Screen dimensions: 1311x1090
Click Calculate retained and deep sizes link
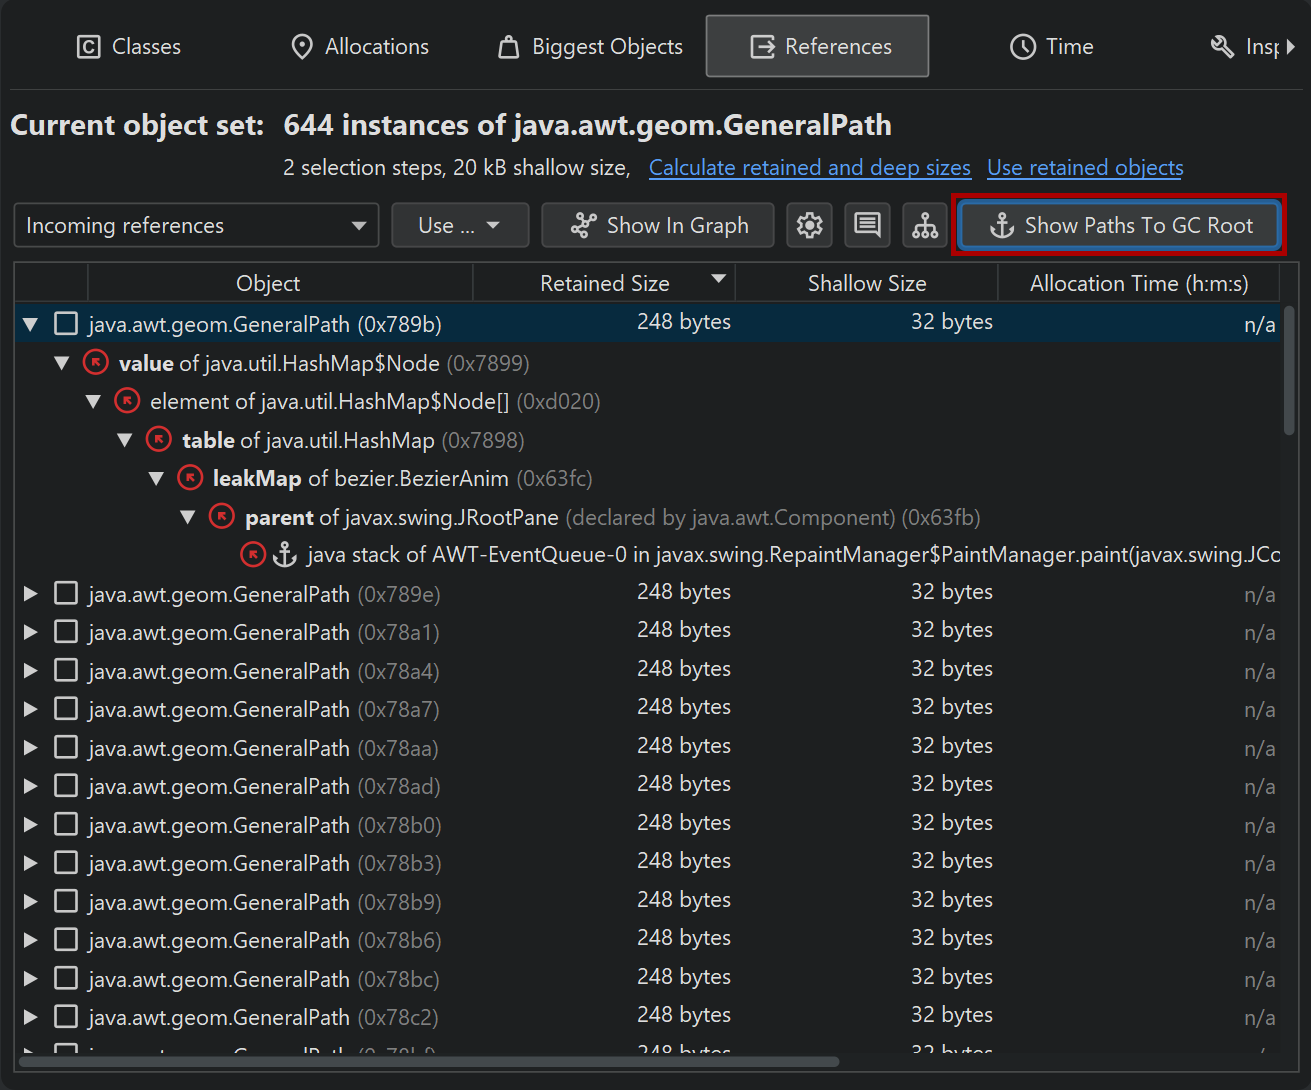[809, 168]
